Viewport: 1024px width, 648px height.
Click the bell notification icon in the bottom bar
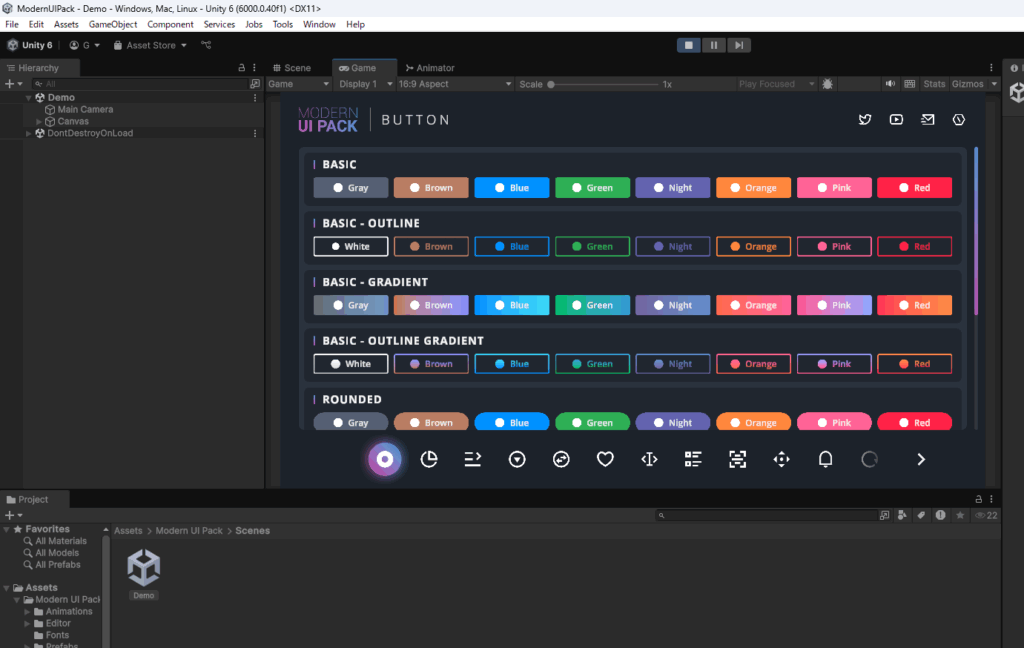tap(825, 459)
